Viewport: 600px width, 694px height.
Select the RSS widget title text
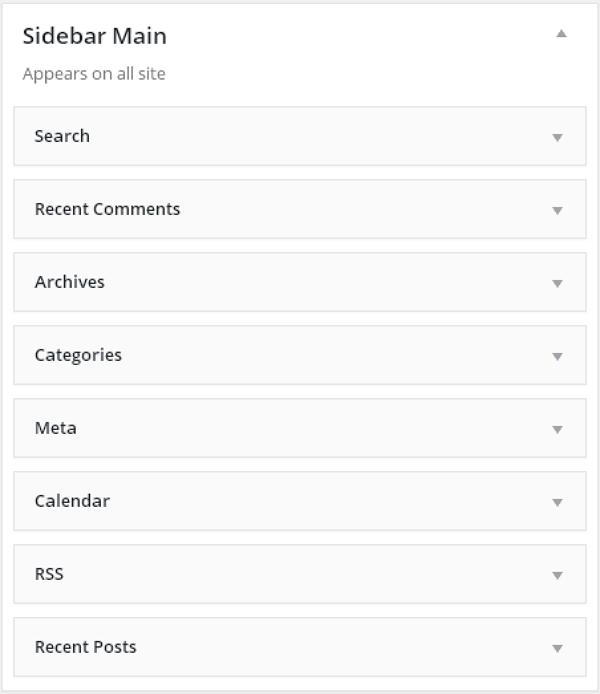pyautogui.click(x=49, y=574)
